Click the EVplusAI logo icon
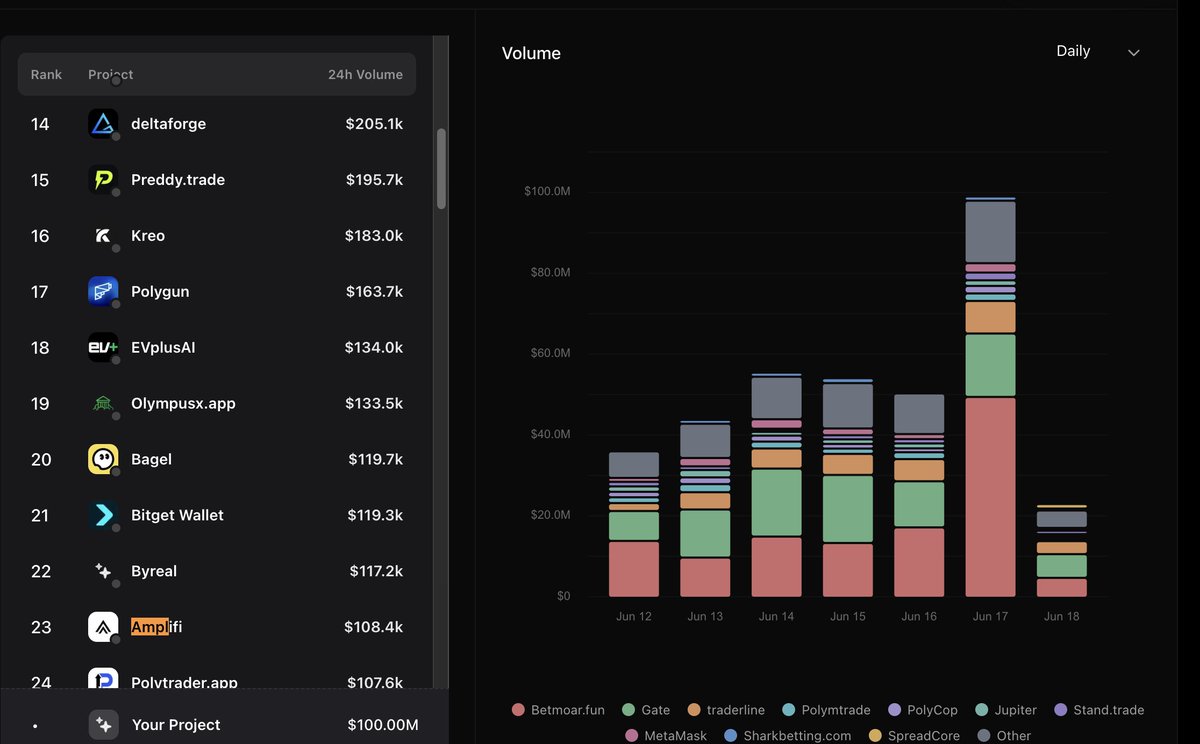Screen dimensions: 1200x744 pos(103,348)
